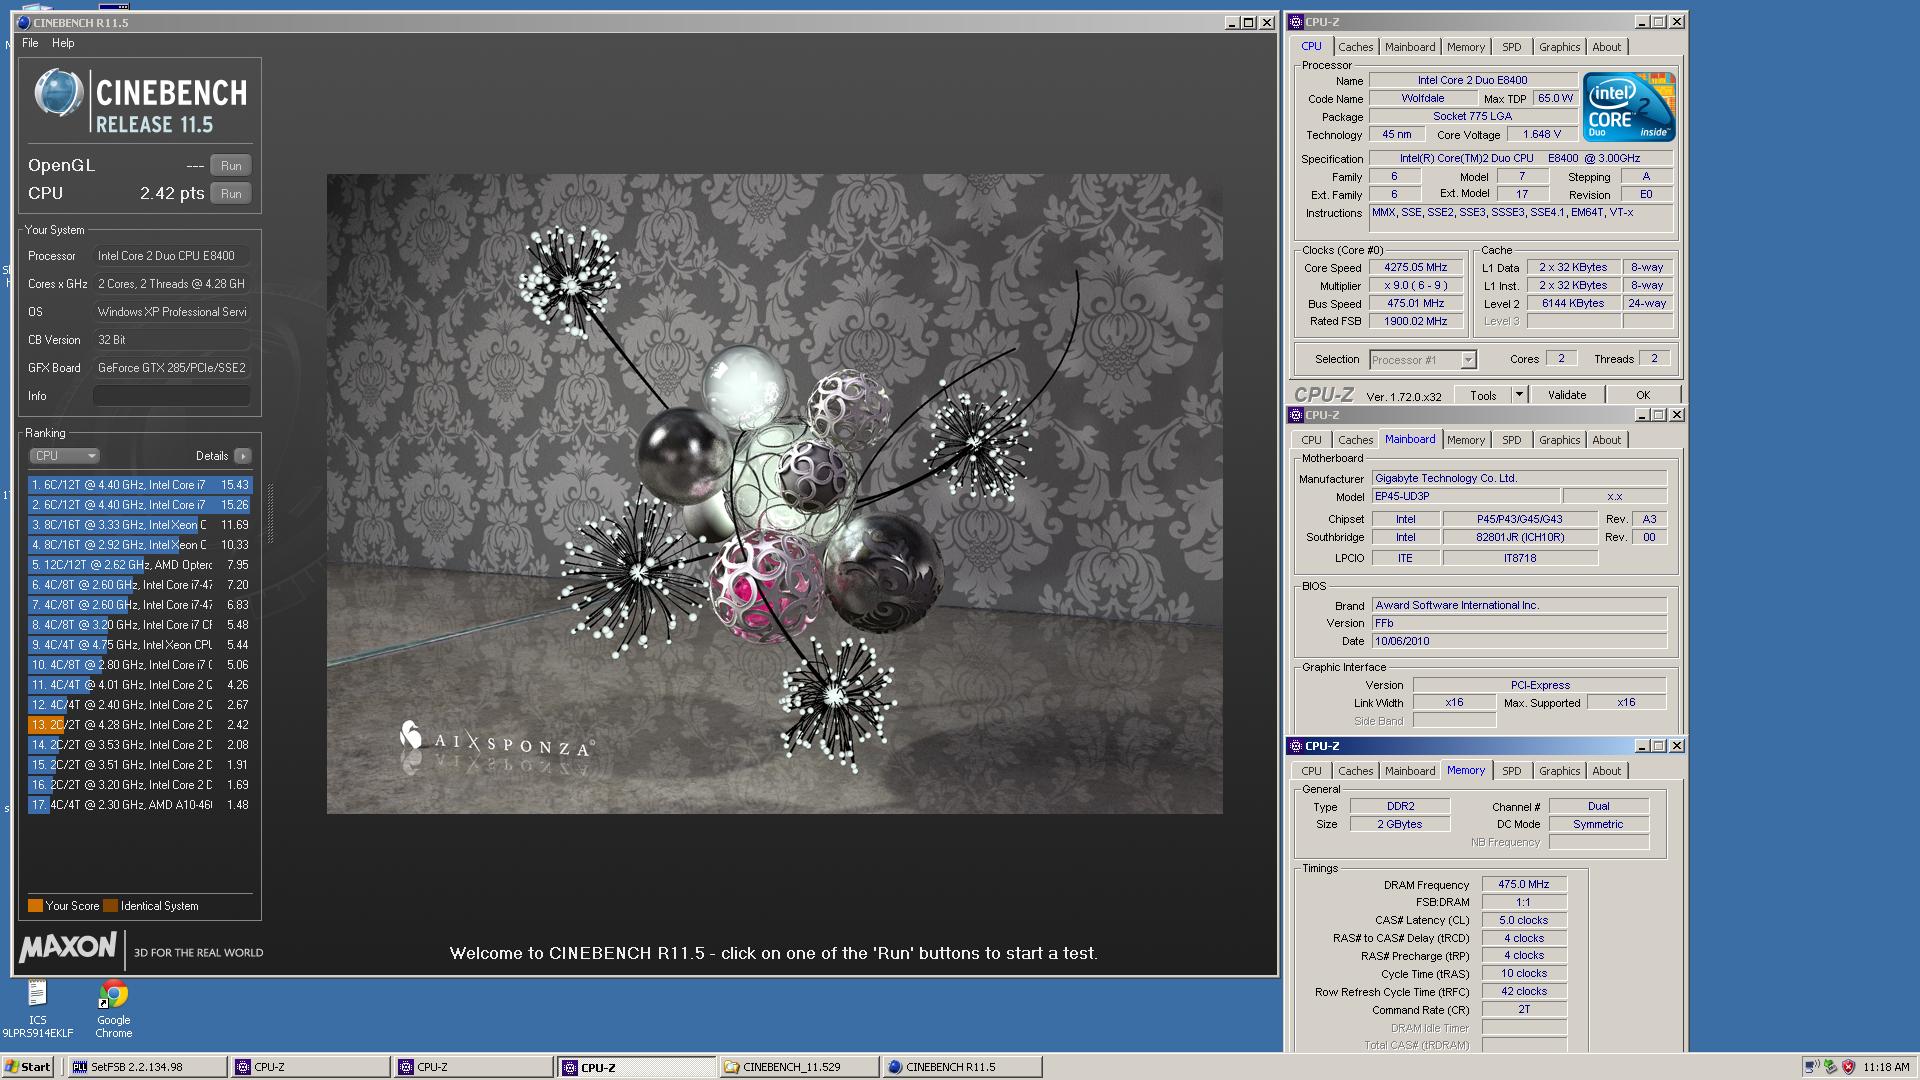Click the Intel Core 2 Duo logo badge
This screenshot has width=1920, height=1080.
click(x=1629, y=106)
